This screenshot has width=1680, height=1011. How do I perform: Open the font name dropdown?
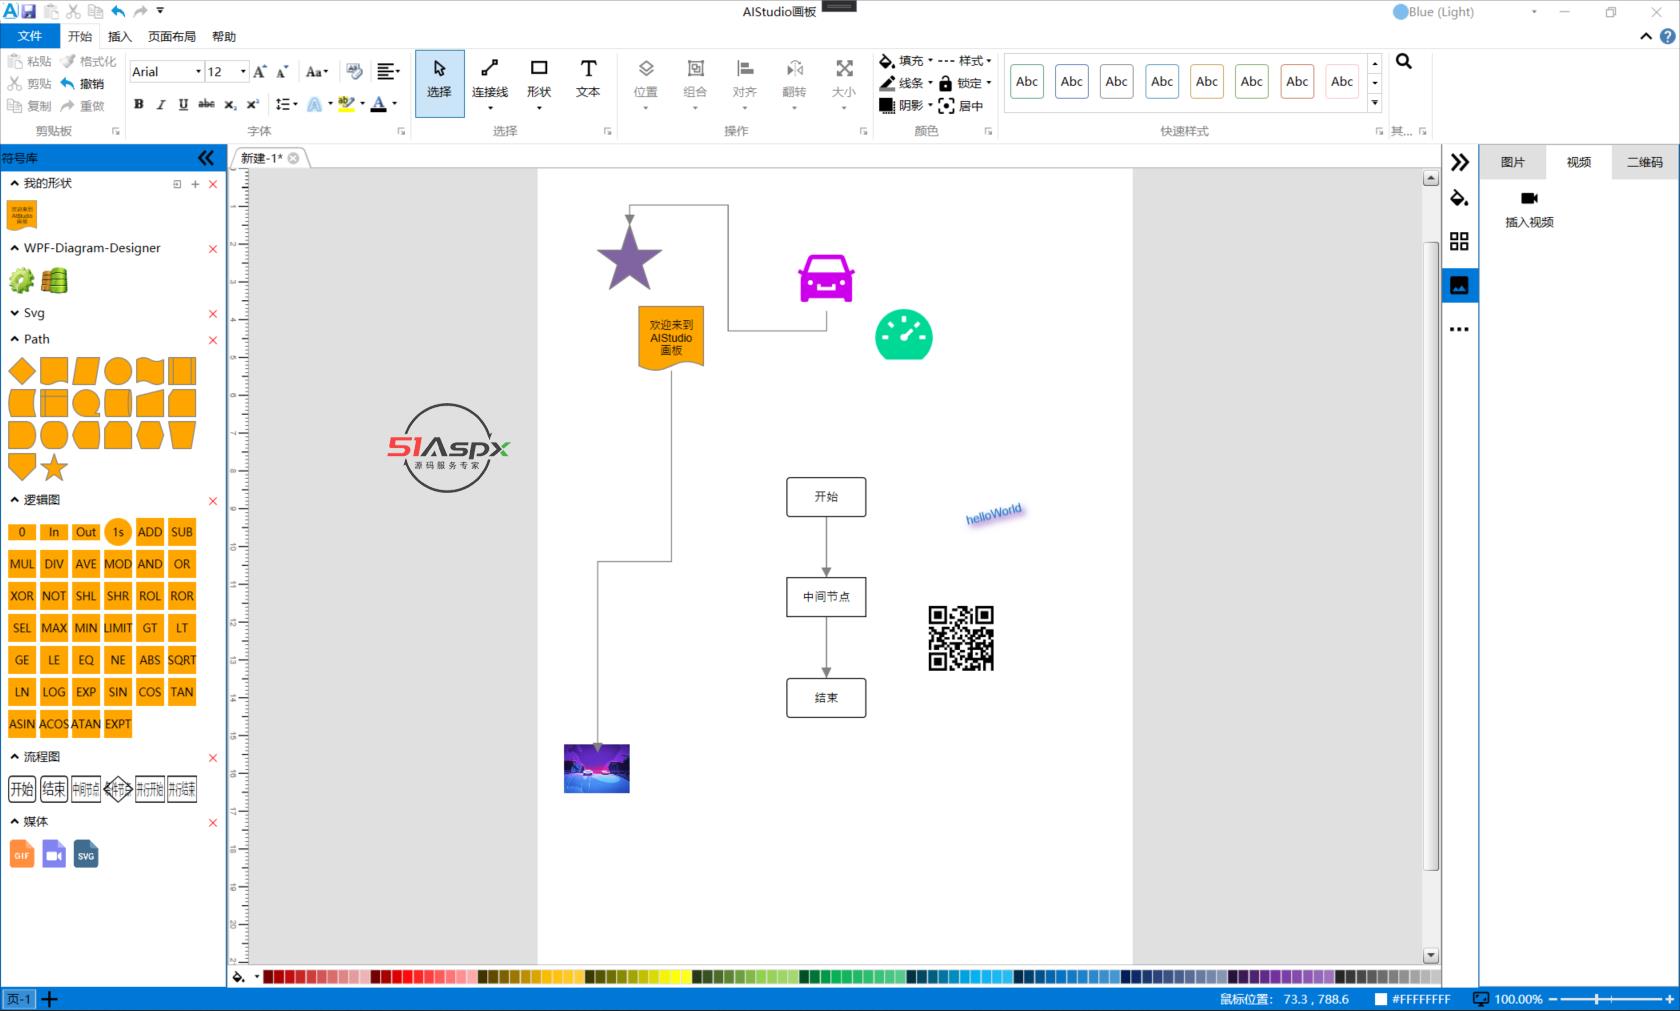(x=198, y=72)
